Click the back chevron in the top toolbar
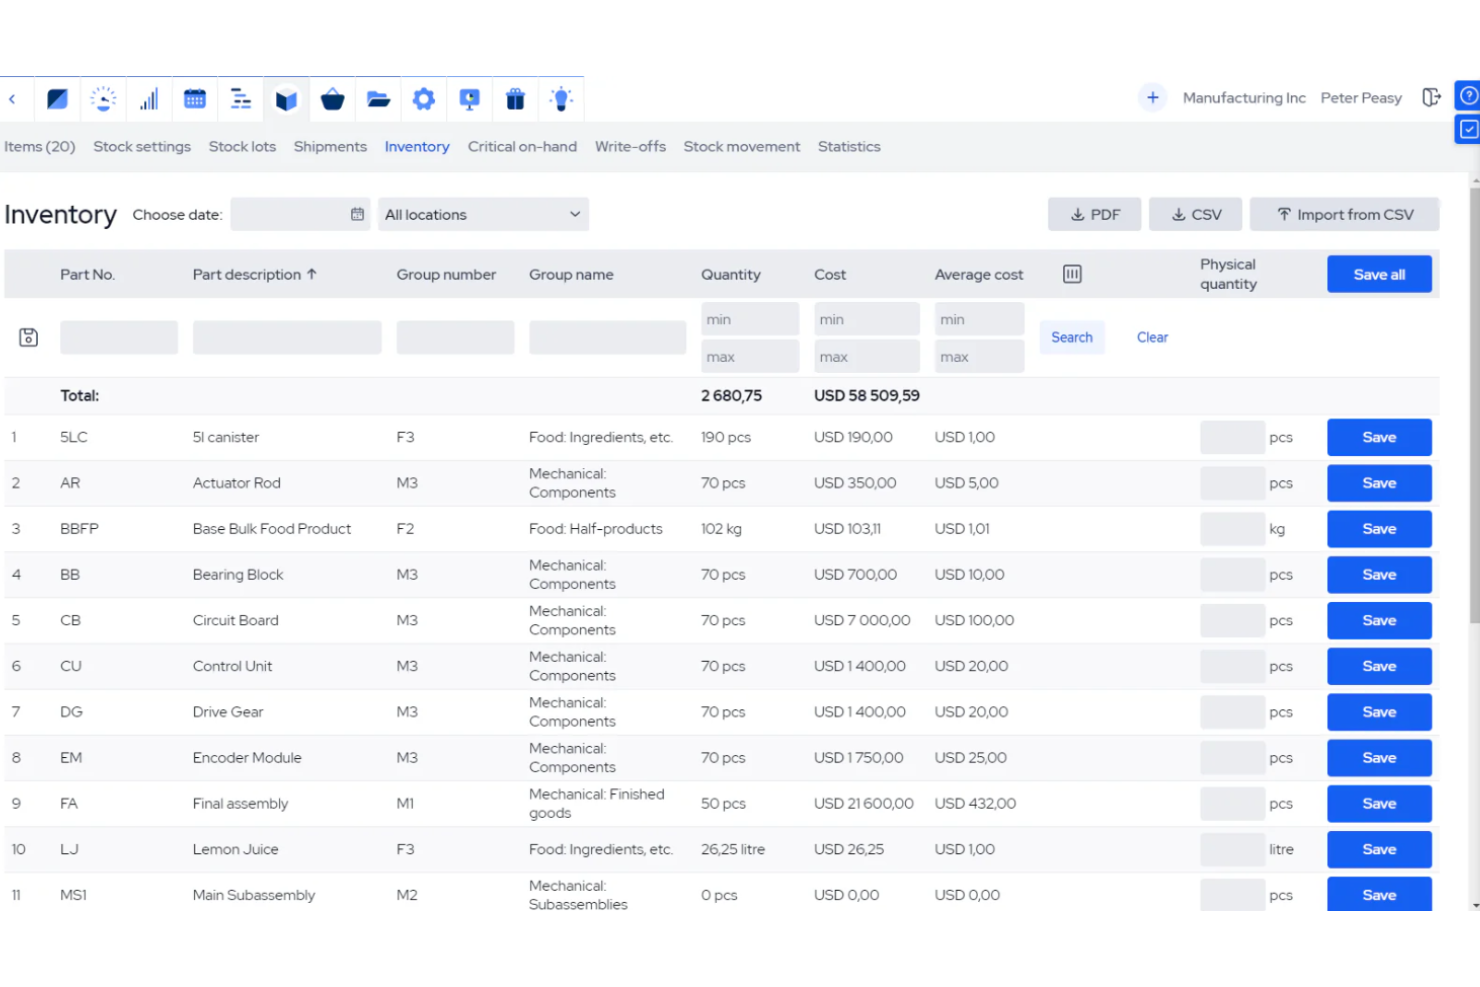 (x=12, y=99)
